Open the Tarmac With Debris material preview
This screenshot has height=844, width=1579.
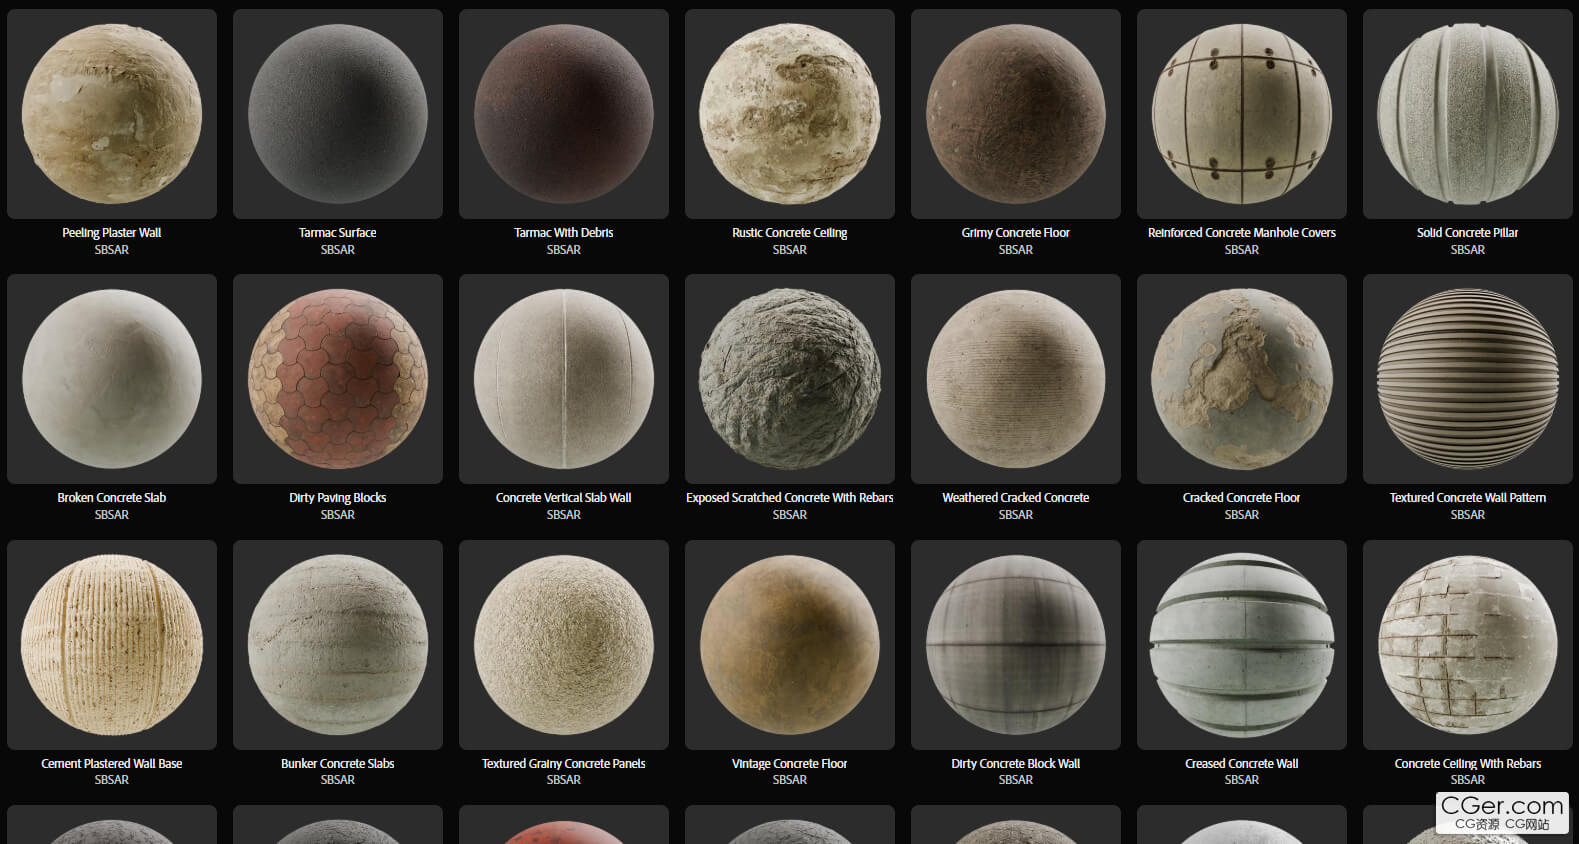(564, 114)
